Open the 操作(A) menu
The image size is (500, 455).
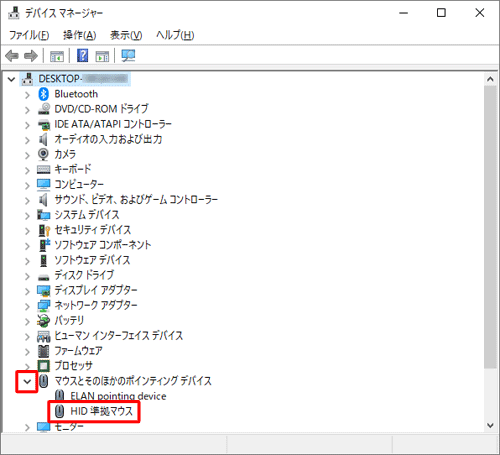coord(80,35)
